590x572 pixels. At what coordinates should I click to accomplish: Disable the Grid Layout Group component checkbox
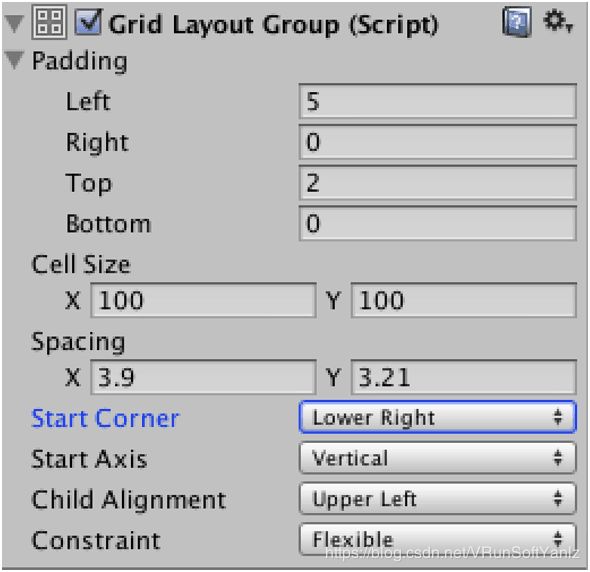coord(88,22)
